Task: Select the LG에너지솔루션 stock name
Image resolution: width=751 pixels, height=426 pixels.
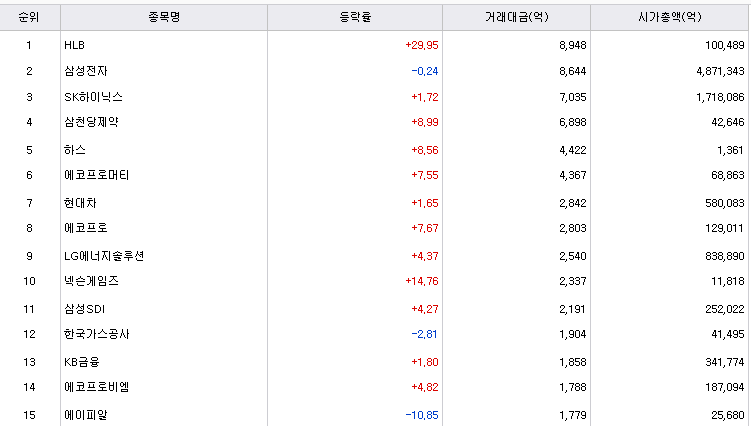Action: pyautogui.click(x=104, y=256)
